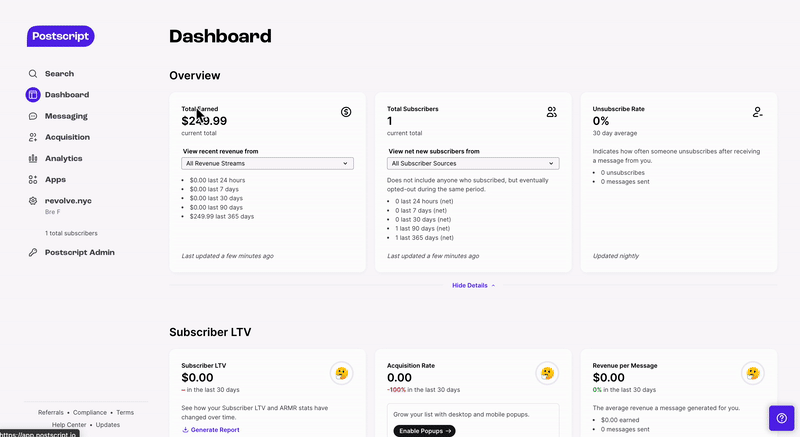Click the Generate Report link
The height and width of the screenshot is (437, 800).
point(214,430)
